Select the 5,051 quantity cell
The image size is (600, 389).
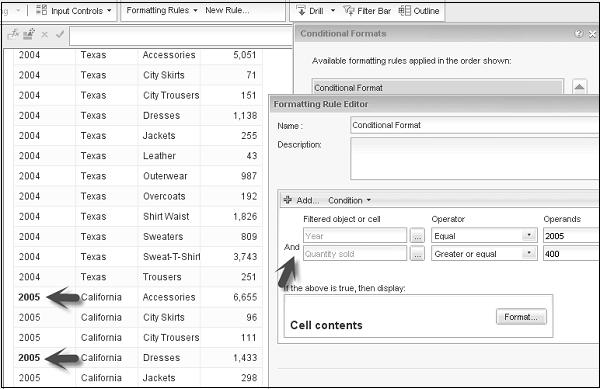pyautogui.click(x=232, y=55)
